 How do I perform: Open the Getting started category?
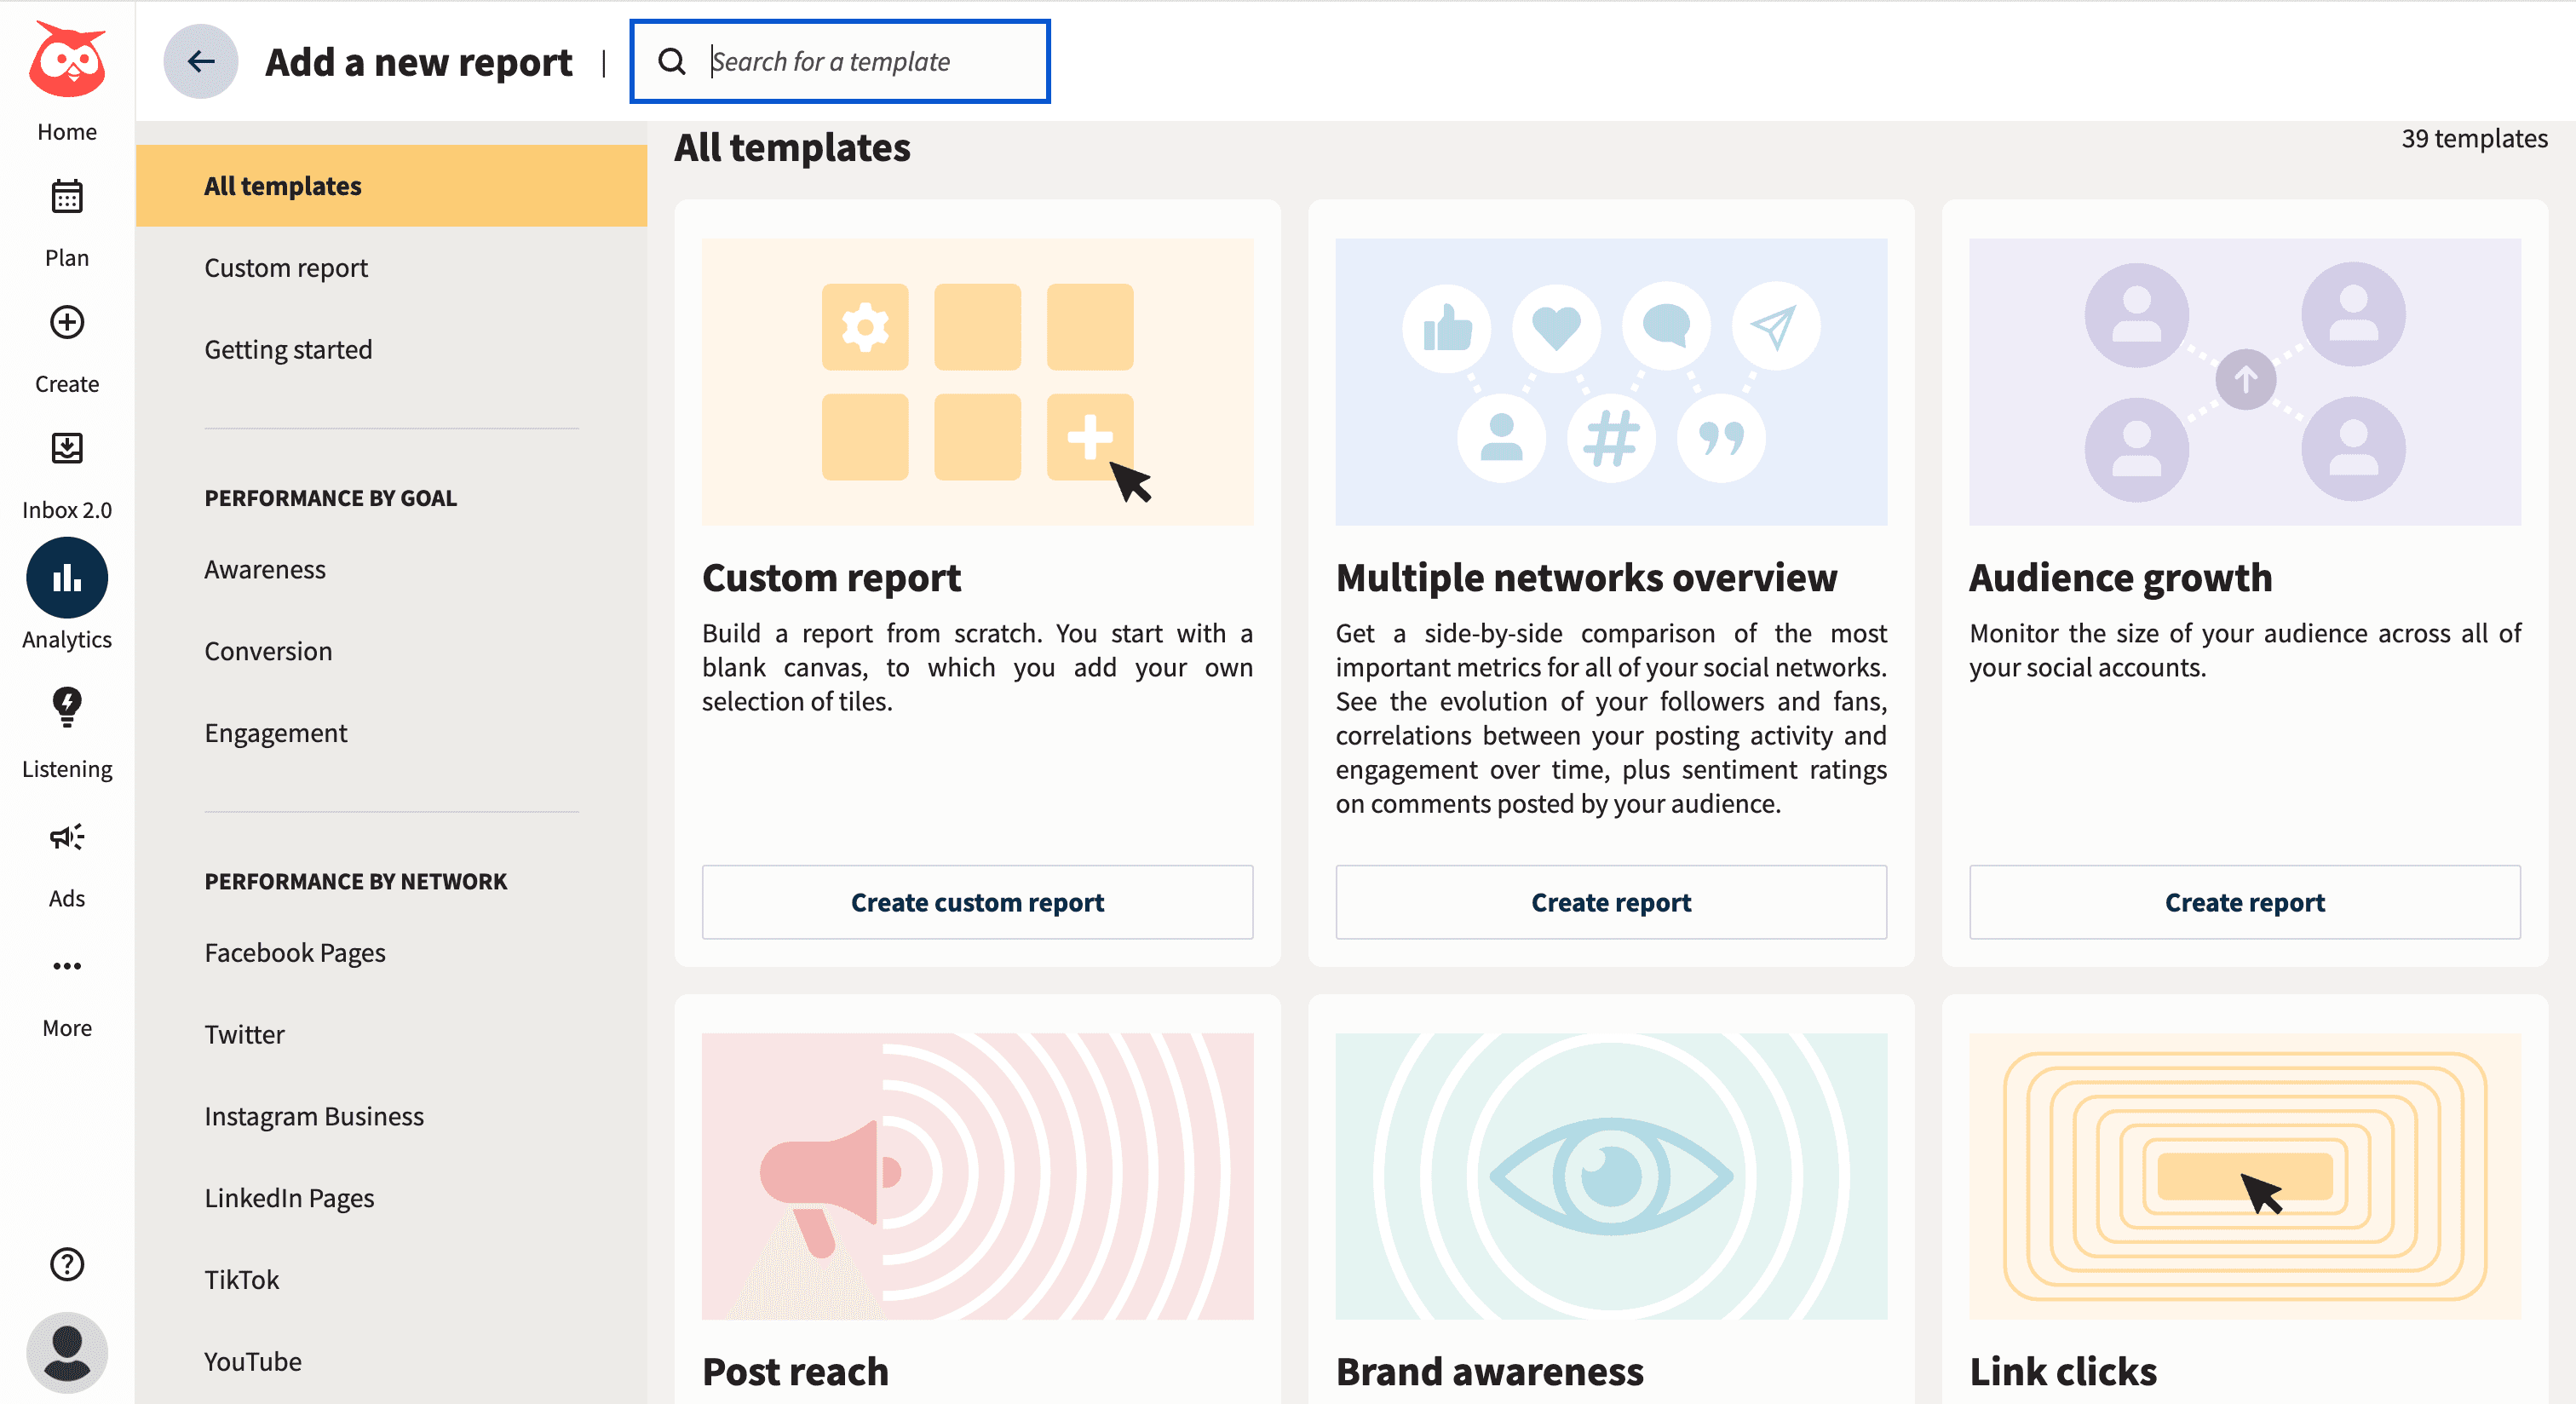pos(288,350)
